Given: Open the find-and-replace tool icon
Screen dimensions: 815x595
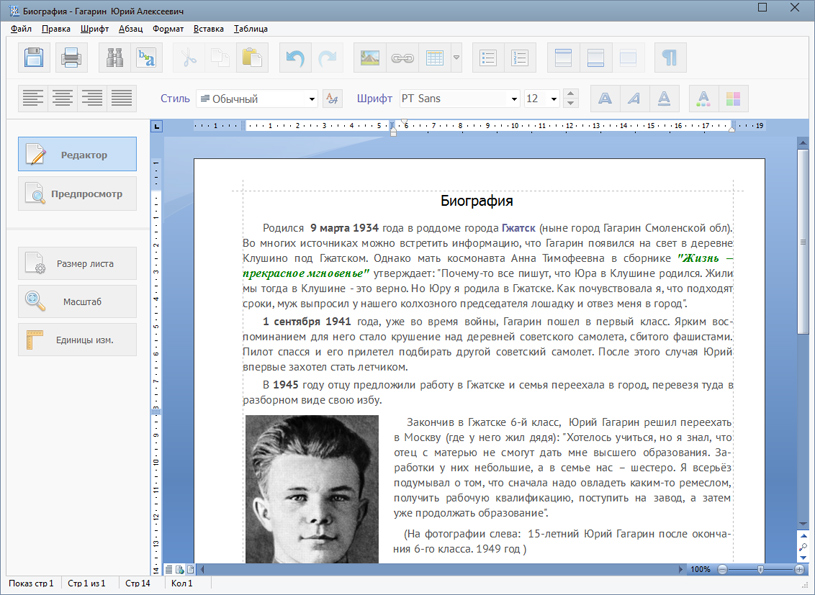Looking at the screenshot, I should 146,57.
